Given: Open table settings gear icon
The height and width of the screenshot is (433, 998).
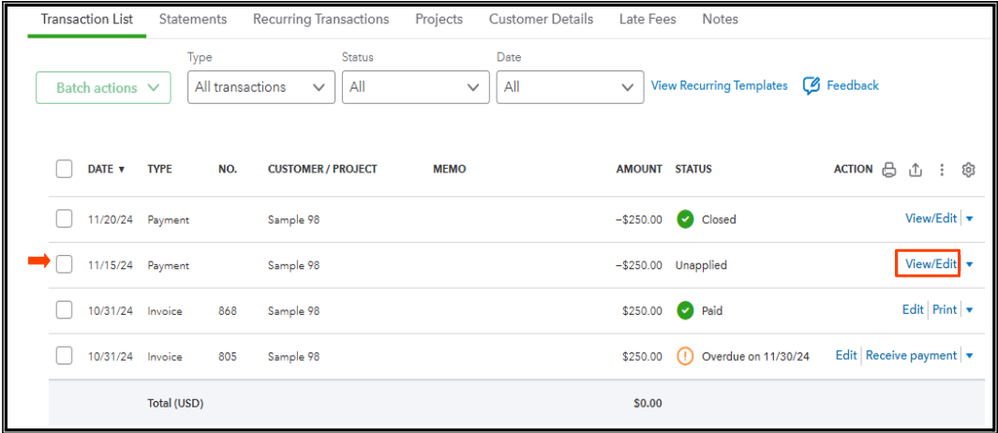Looking at the screenshot, I should click(x=968, y=170).
